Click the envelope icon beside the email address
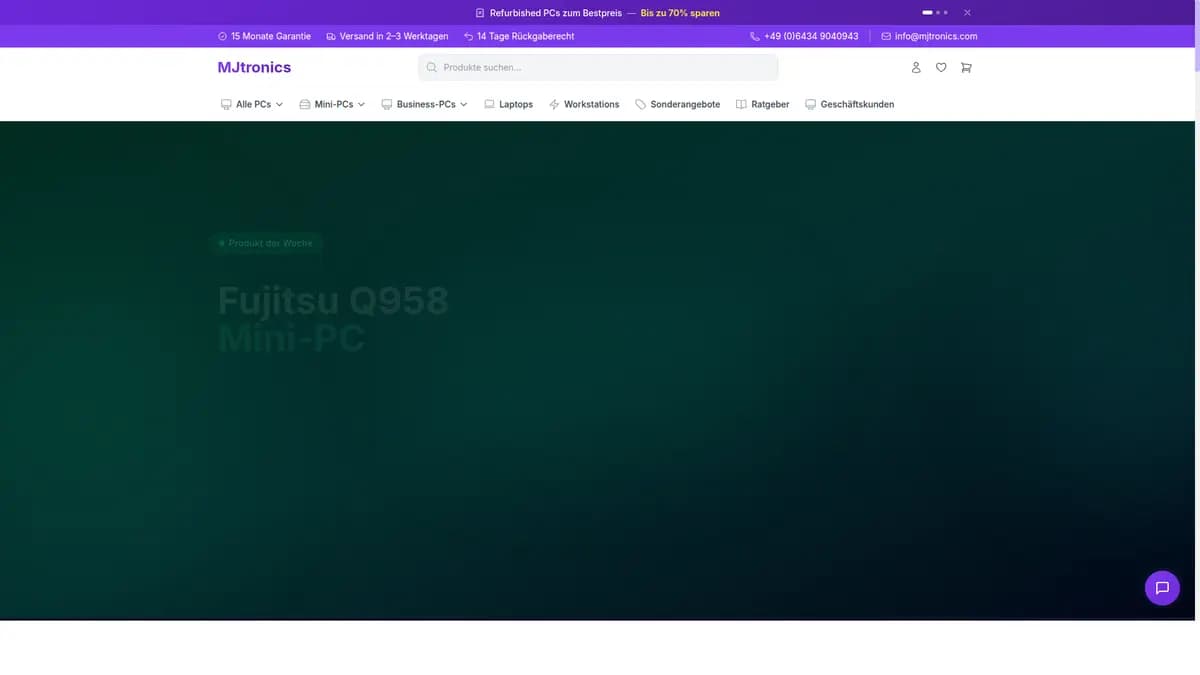The image size is (1200, 675). [x=884, y=36]
